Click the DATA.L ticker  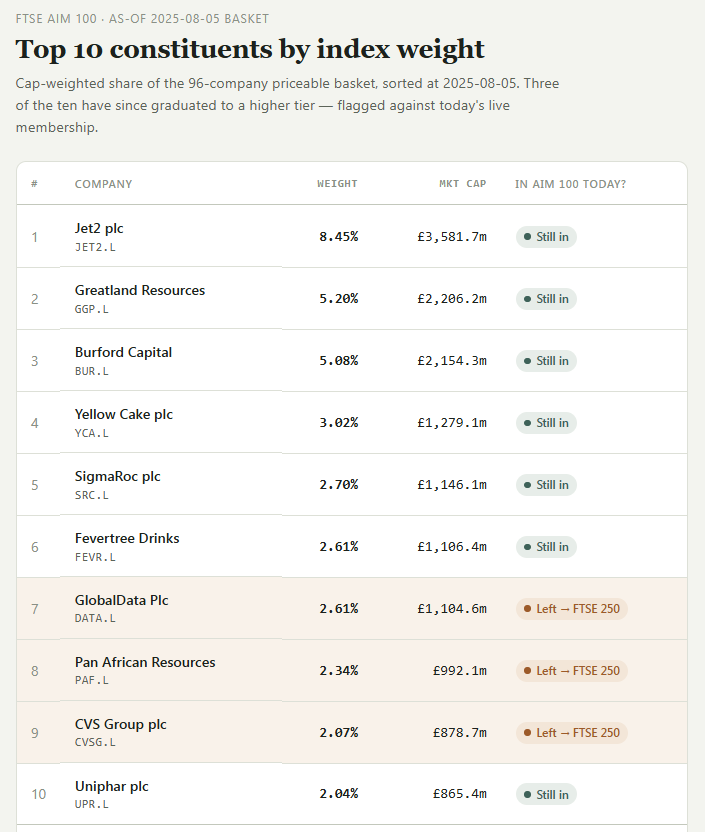click(x=95, y=619)
